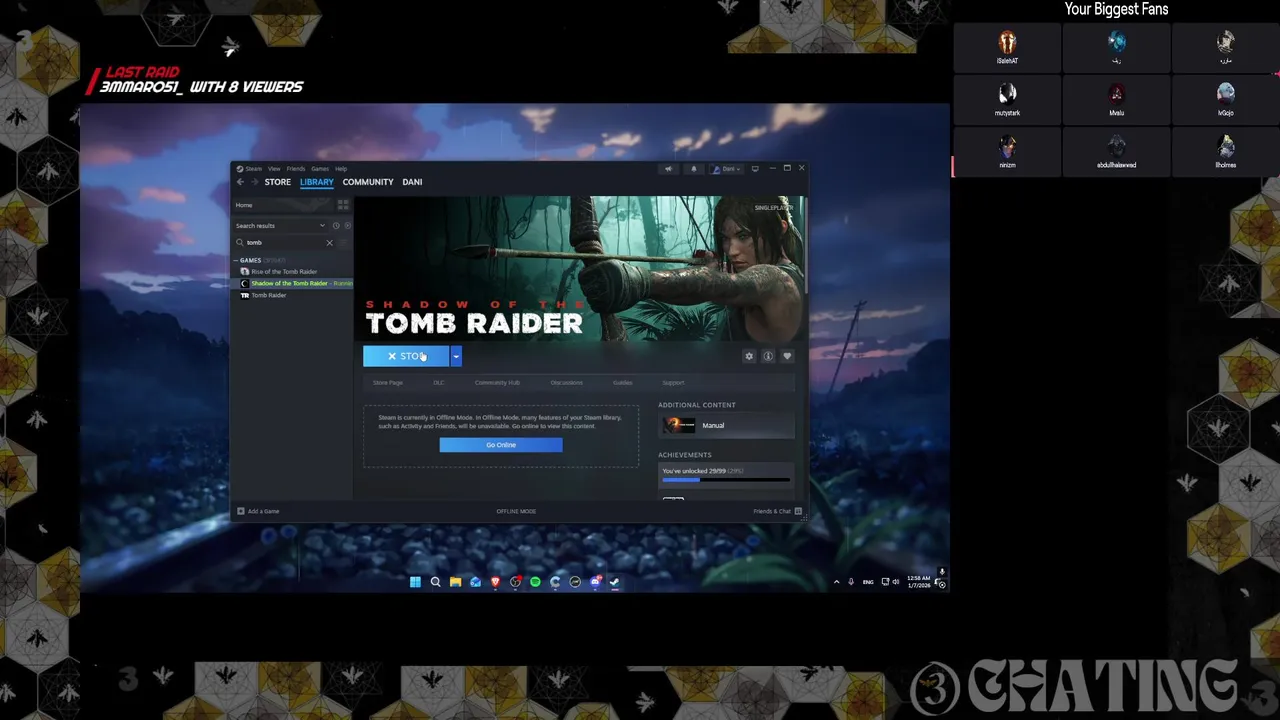Click the plus icon next to Add a Game
Viewport: 1280px width, 720px height.
240,511
